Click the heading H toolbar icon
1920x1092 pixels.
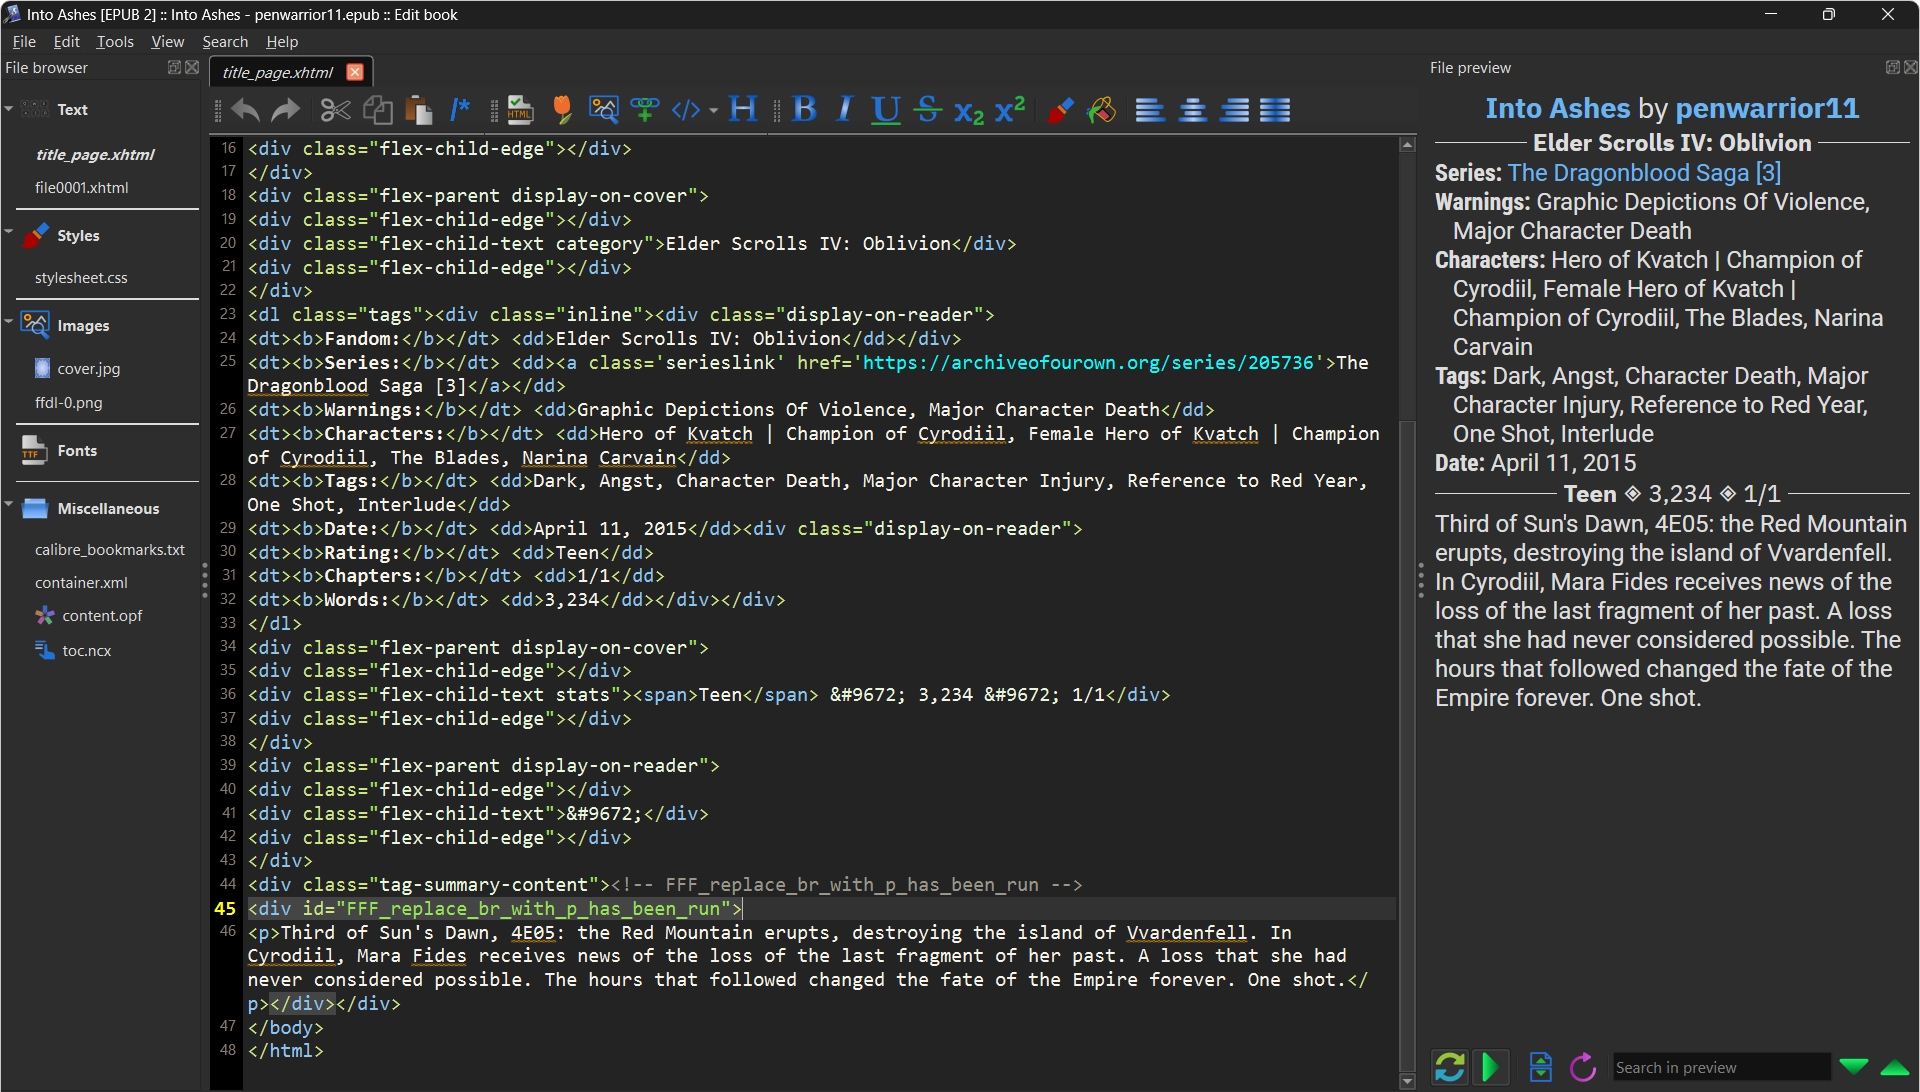tap(742, 109)
